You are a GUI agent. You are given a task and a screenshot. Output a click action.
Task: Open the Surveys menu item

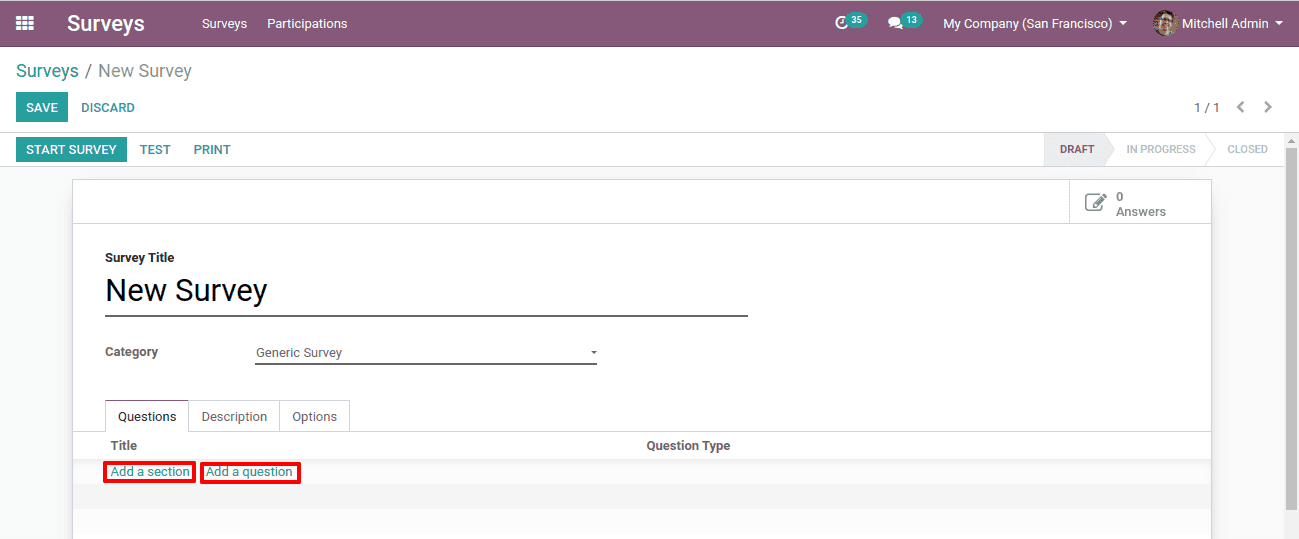224,23
